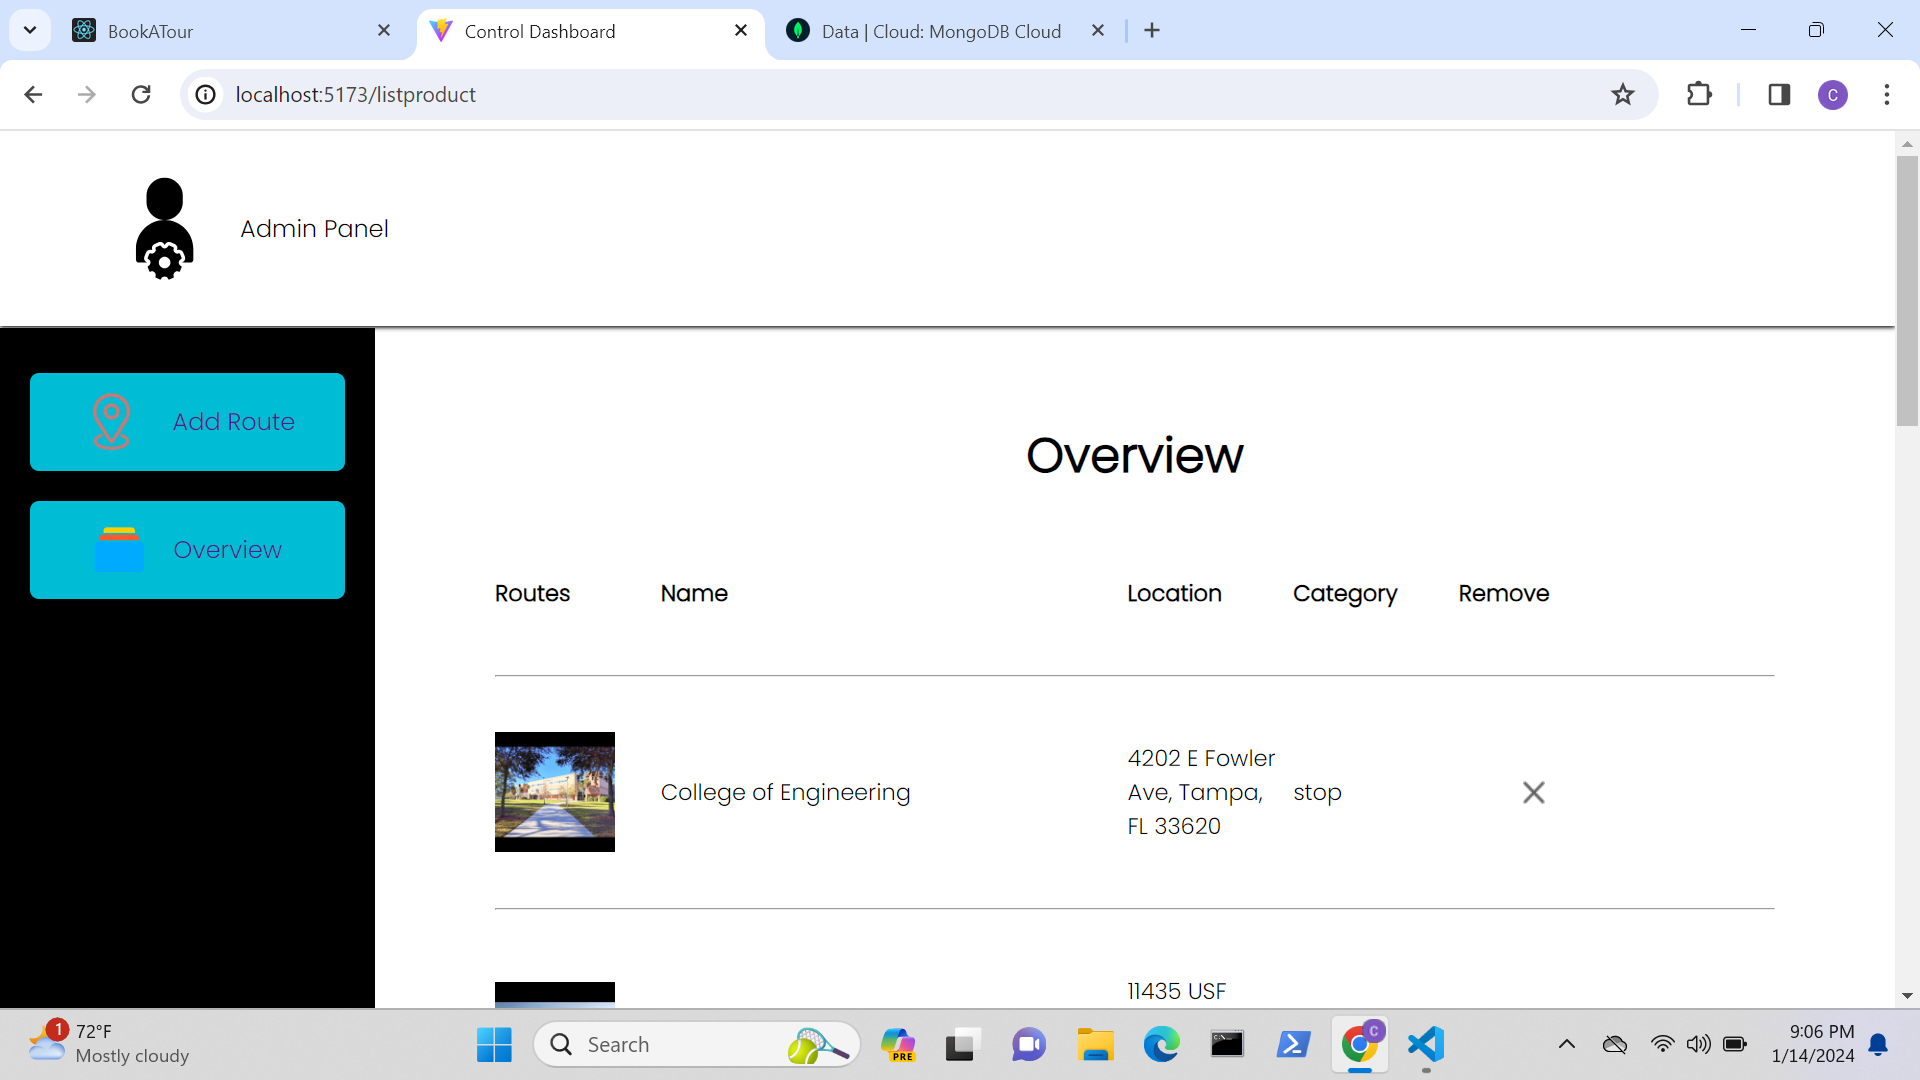Switch to the MongoDB Cloud tab
The height and width of the screenshot is (1080, 1920).
point(940,31)
